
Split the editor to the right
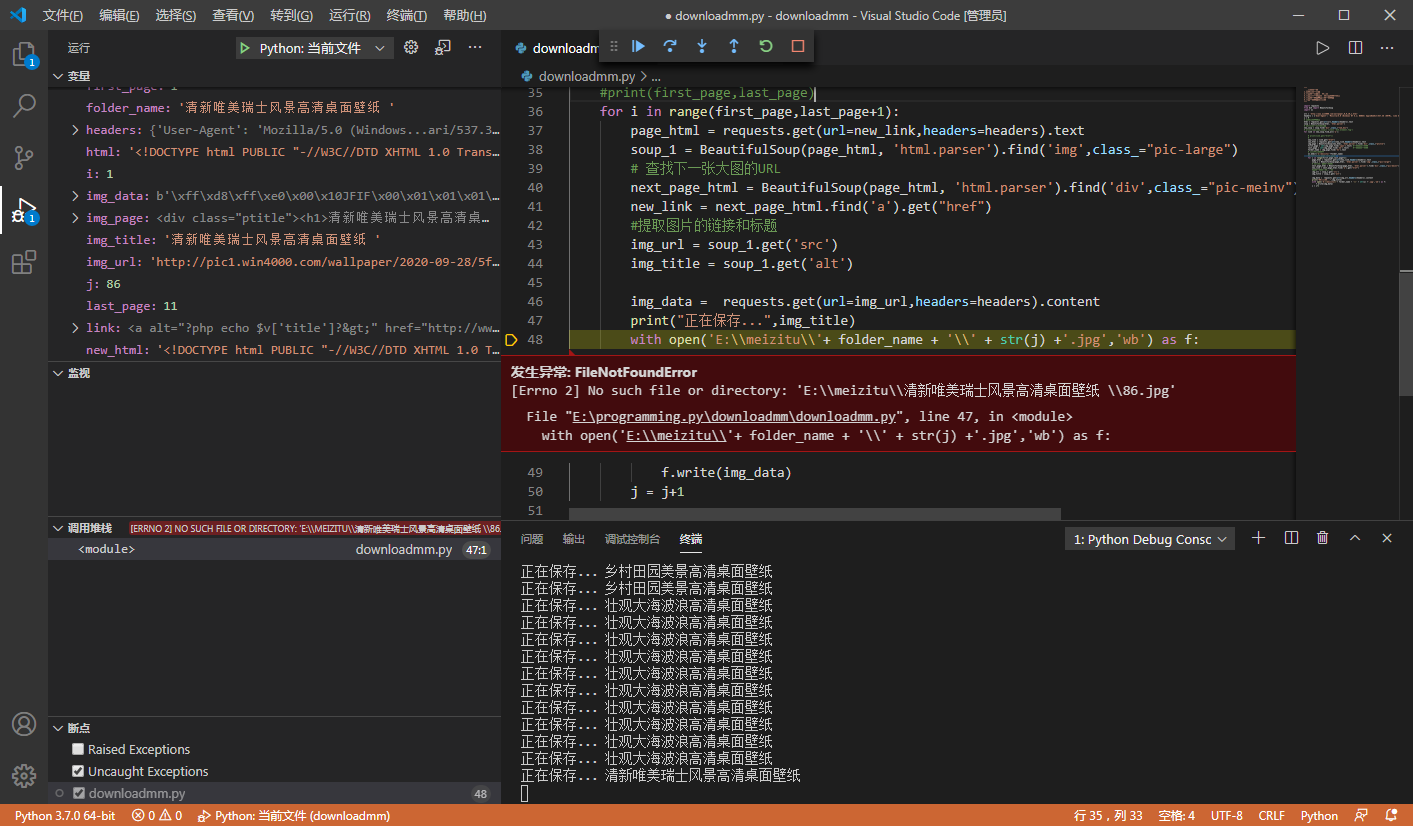pyautogui.click(x=1355, y=48)
